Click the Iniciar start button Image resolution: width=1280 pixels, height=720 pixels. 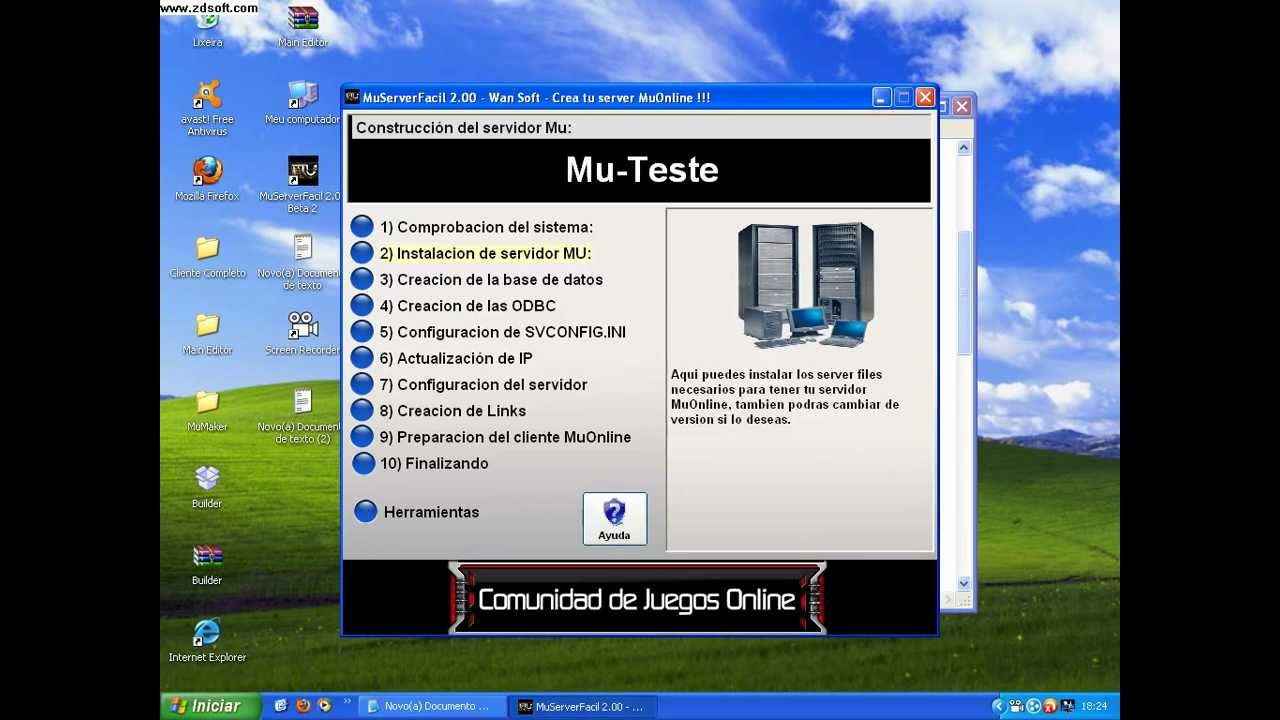[x=210, y=706]
